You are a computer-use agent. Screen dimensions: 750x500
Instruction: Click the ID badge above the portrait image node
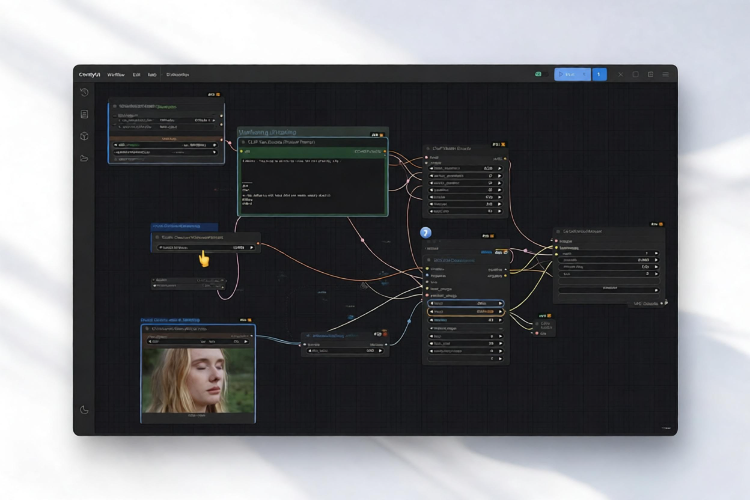pos(245,320)
